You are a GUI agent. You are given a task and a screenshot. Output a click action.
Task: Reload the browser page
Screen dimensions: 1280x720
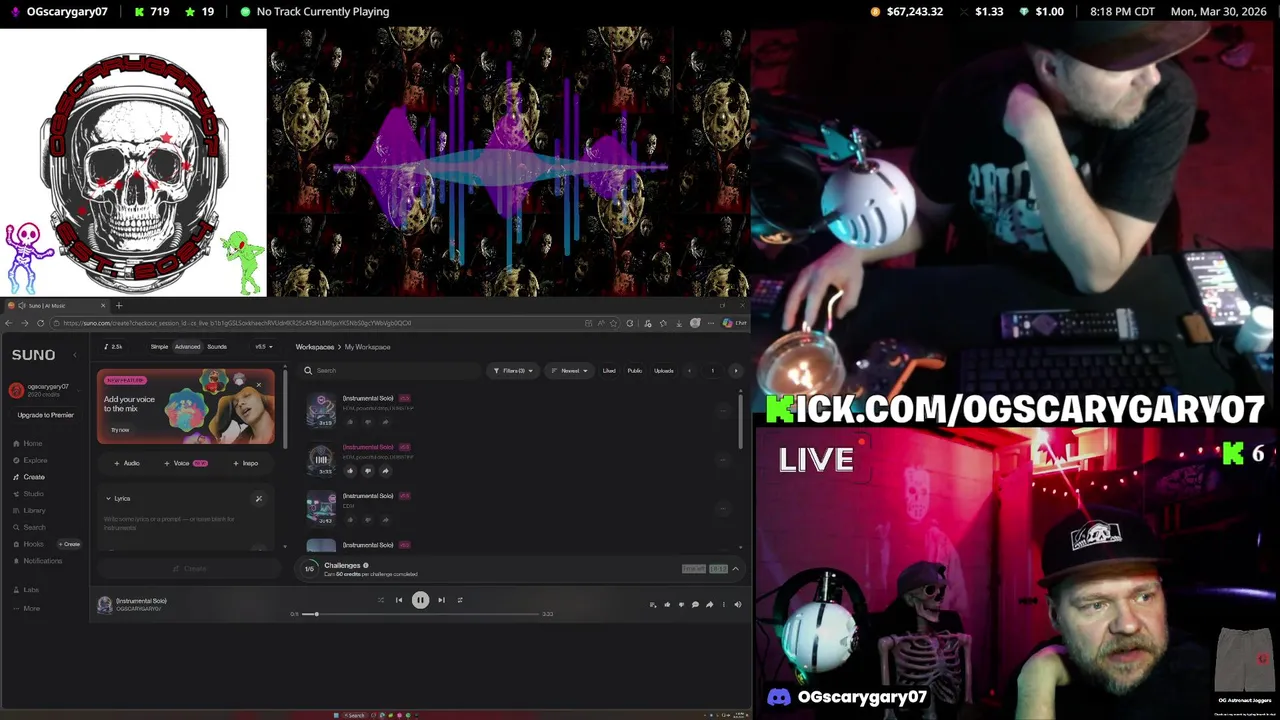coord(40,323)
